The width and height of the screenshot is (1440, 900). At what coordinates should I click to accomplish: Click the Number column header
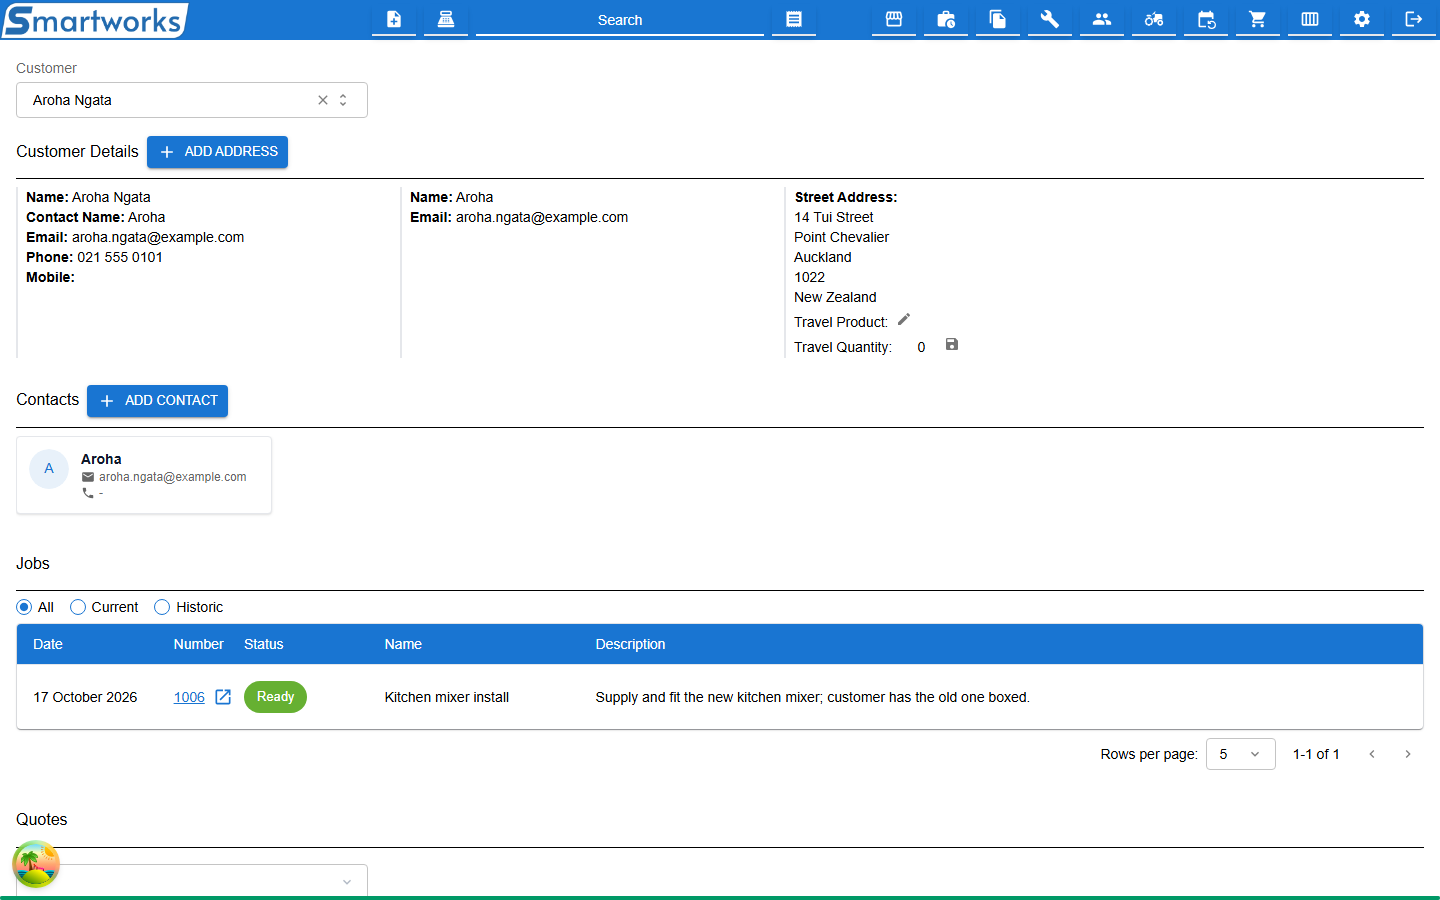click(x=198, y=644)
